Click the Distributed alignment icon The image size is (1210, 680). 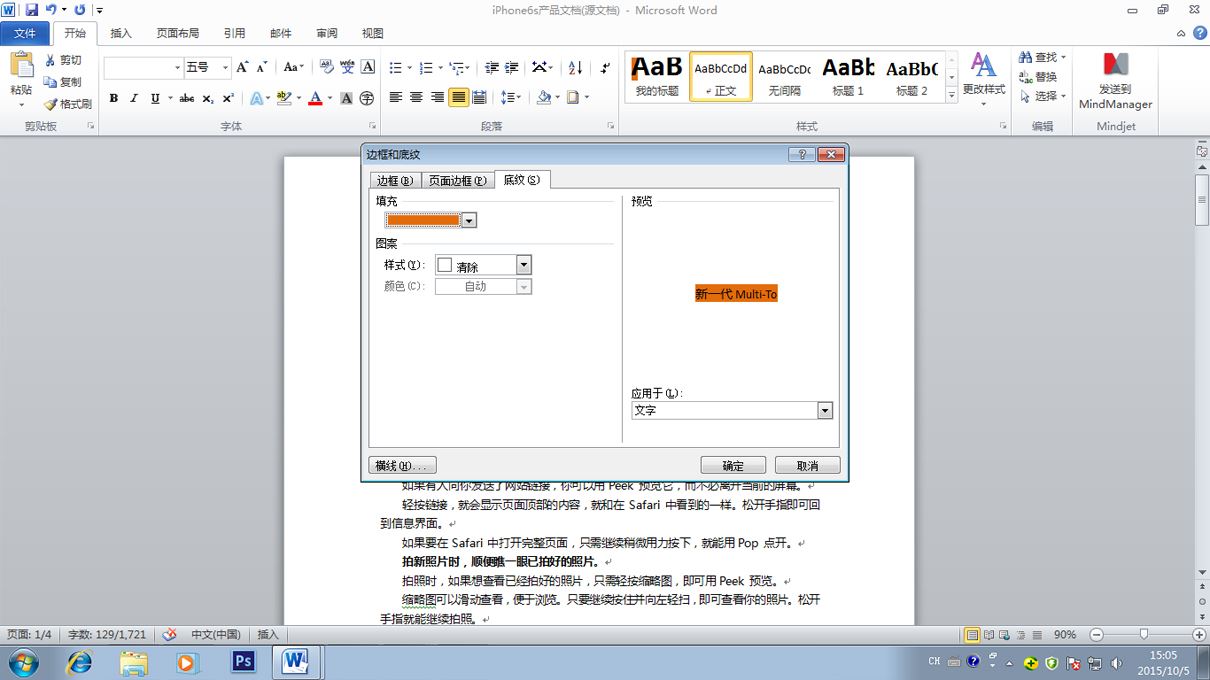(x=479, y=98)
